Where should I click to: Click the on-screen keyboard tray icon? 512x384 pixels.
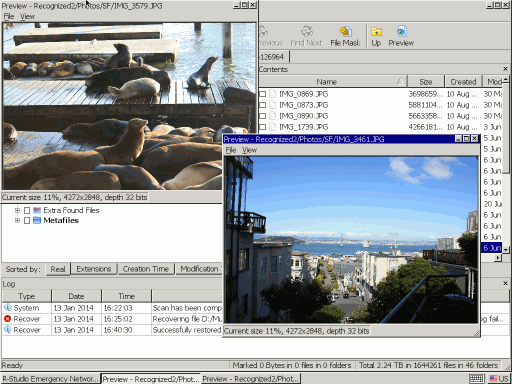tap(477, 379)
